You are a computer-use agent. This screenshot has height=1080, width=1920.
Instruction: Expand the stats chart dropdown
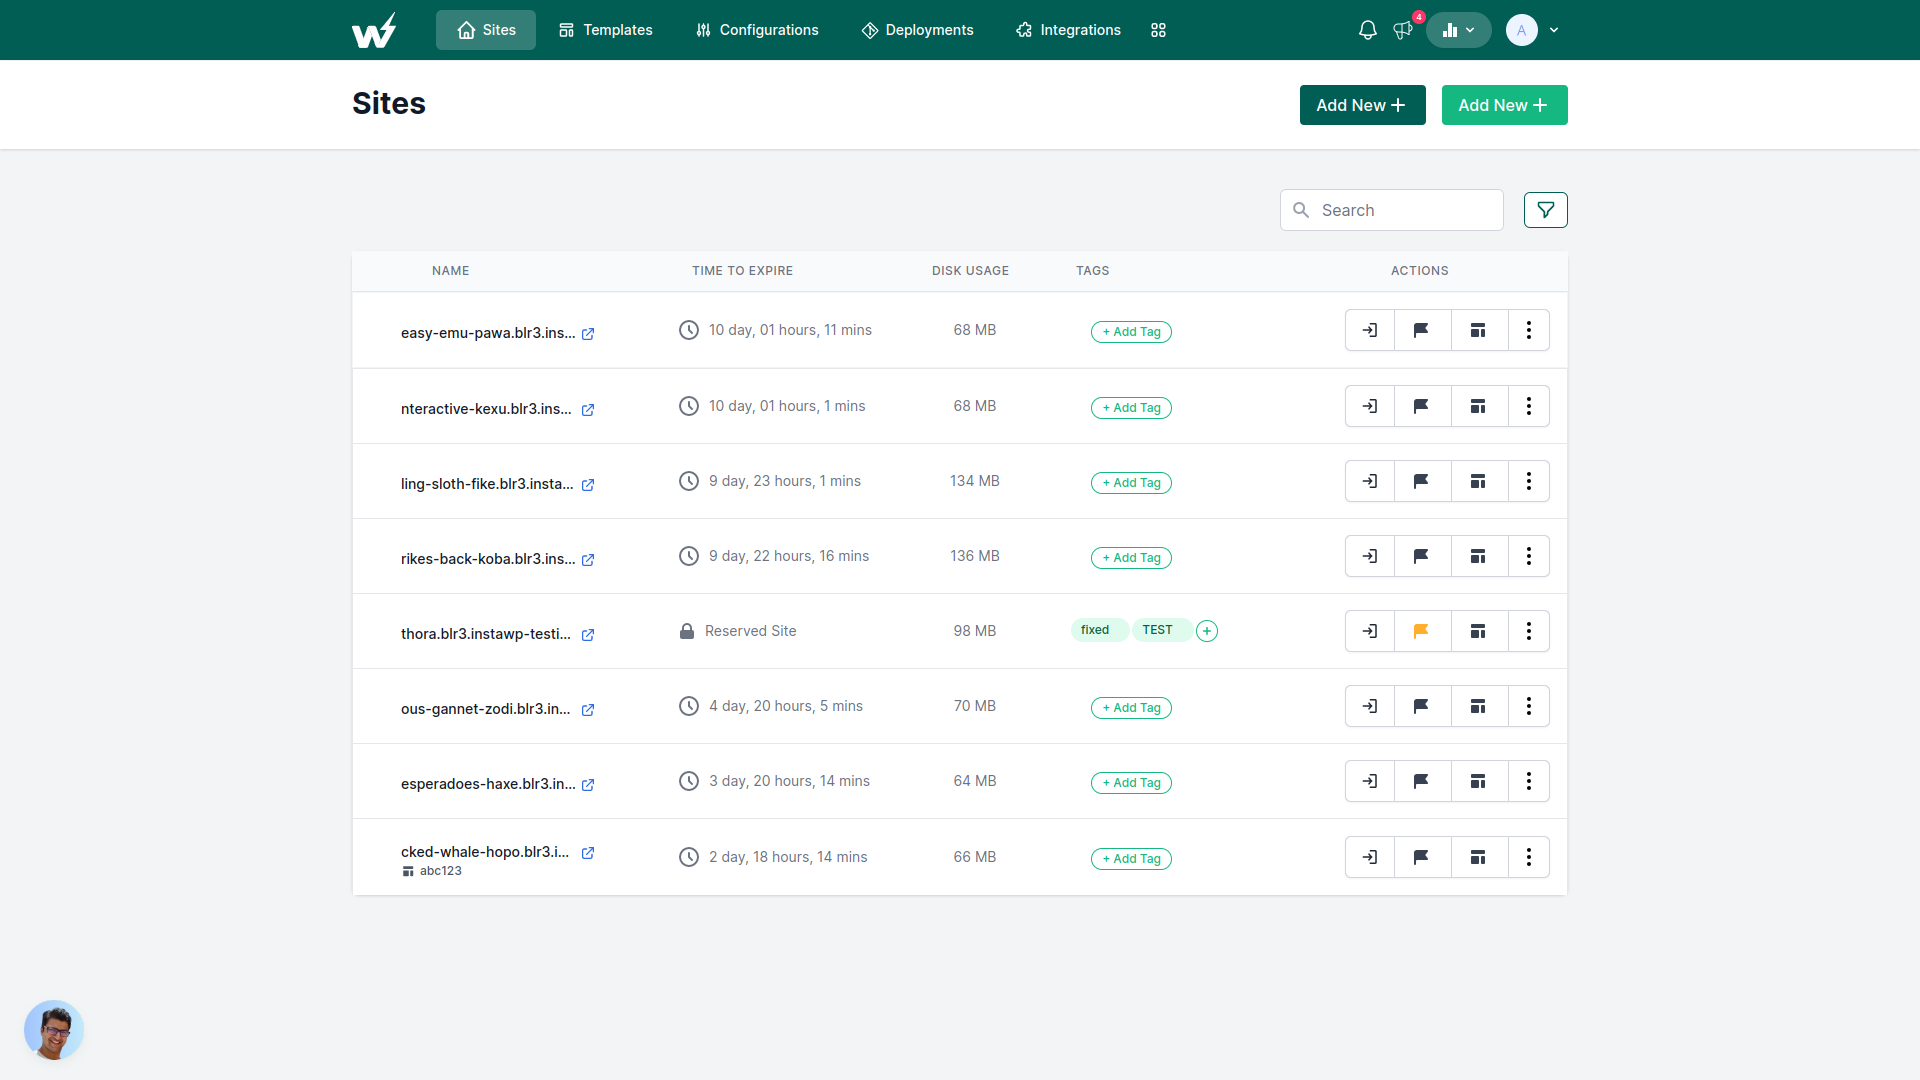tap(1459, 30)
